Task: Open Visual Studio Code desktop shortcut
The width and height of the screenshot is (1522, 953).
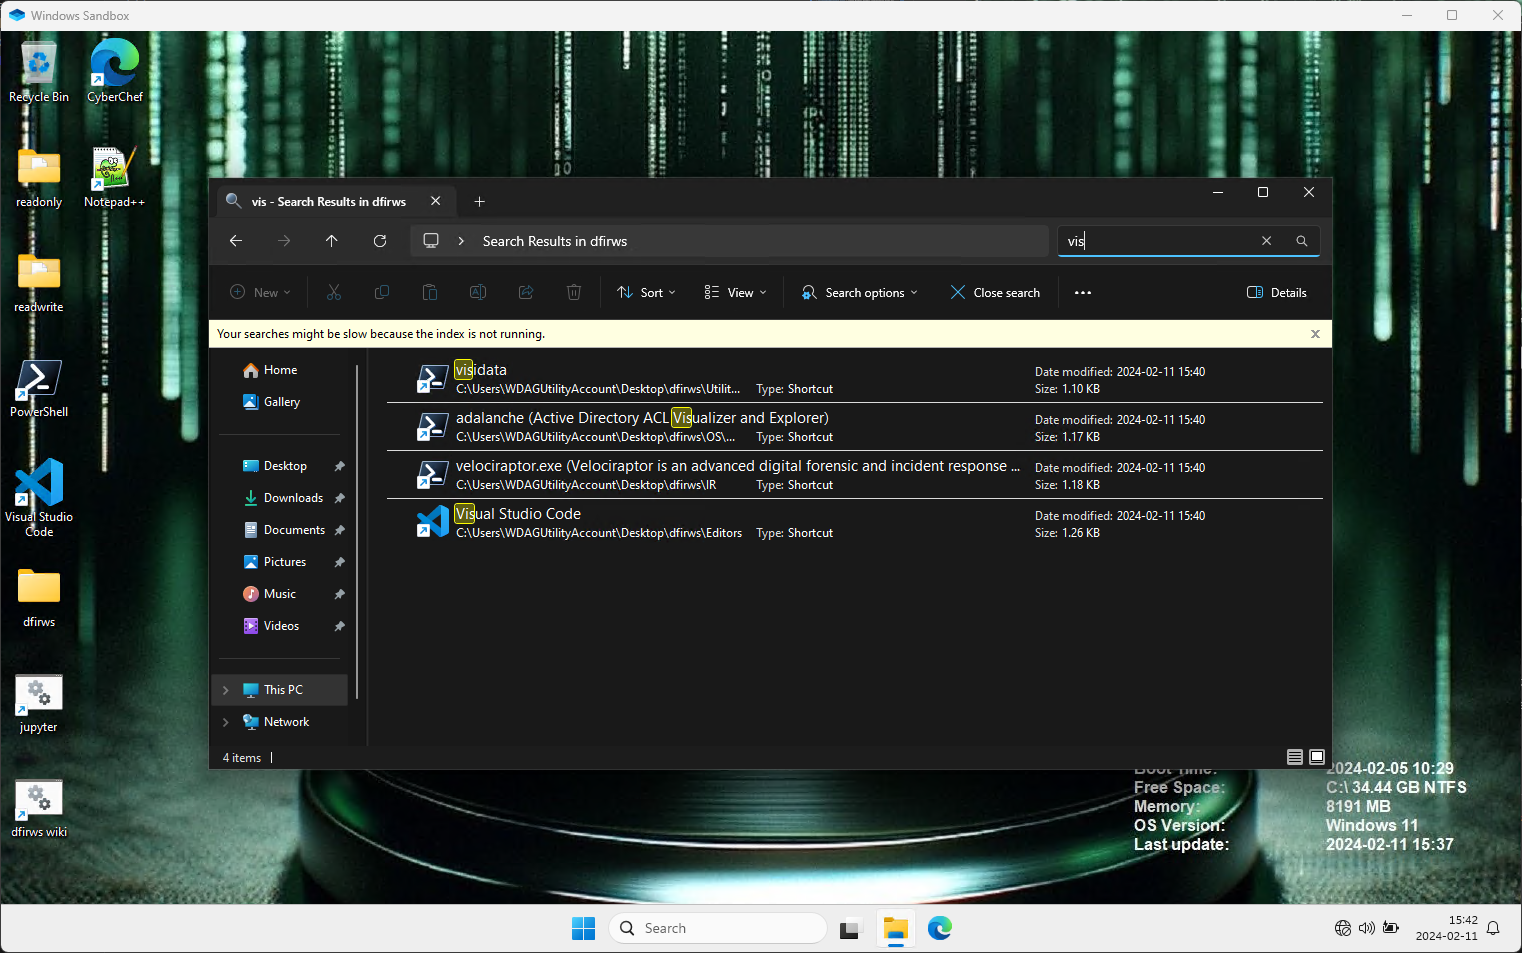Action: pyautogui.click(x=39, y=497)
